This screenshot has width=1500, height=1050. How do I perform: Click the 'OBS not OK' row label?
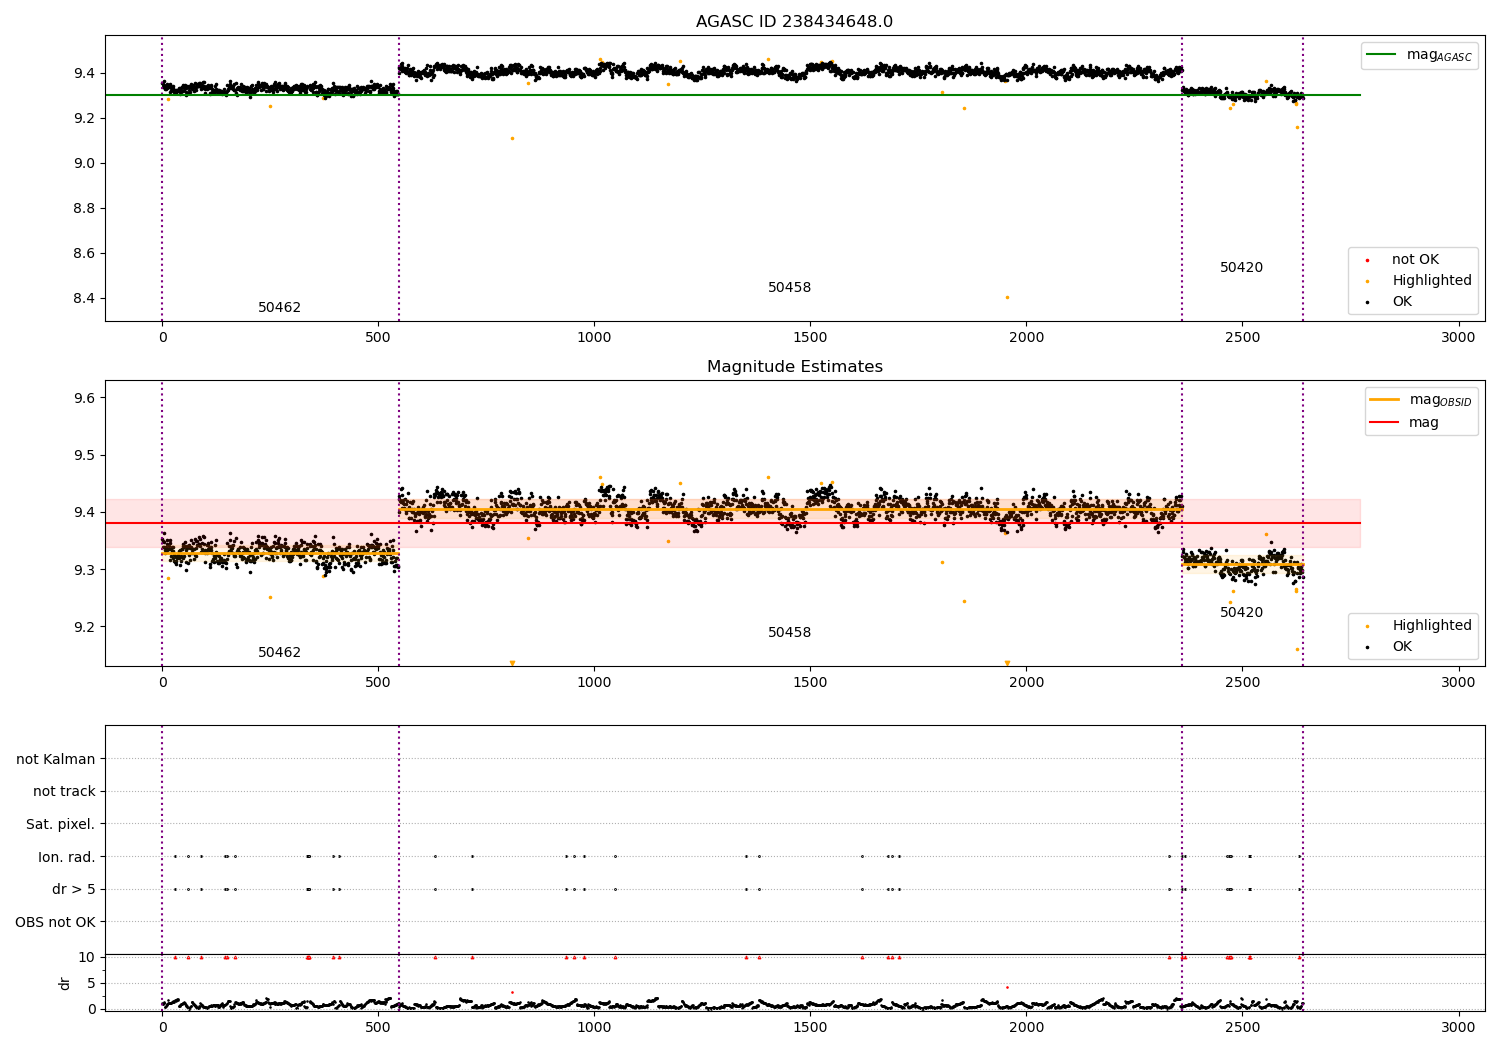click(55, 922)
